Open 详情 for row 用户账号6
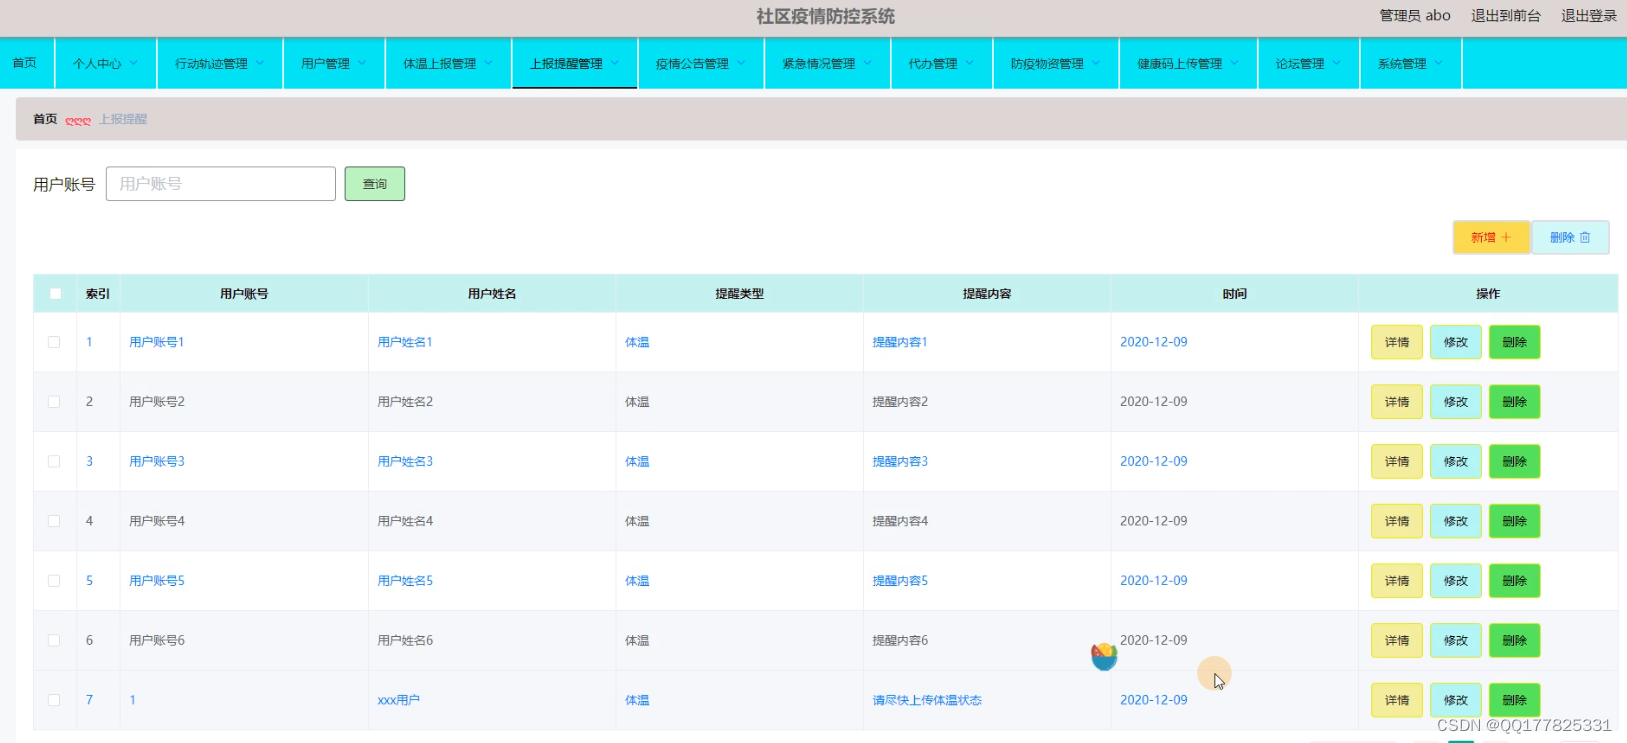This screenshot has width=1627, height=743. tap(1397, 641)
